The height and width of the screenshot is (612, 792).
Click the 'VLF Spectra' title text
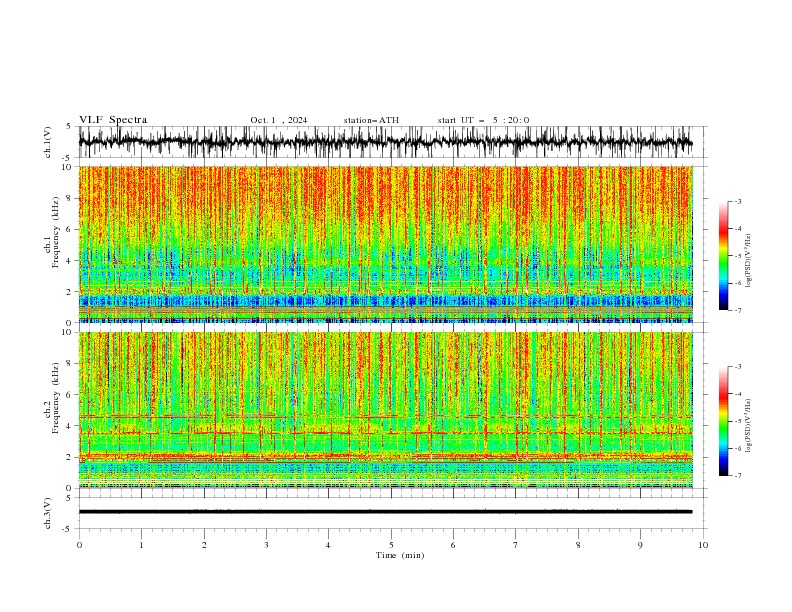coord(113,120)
